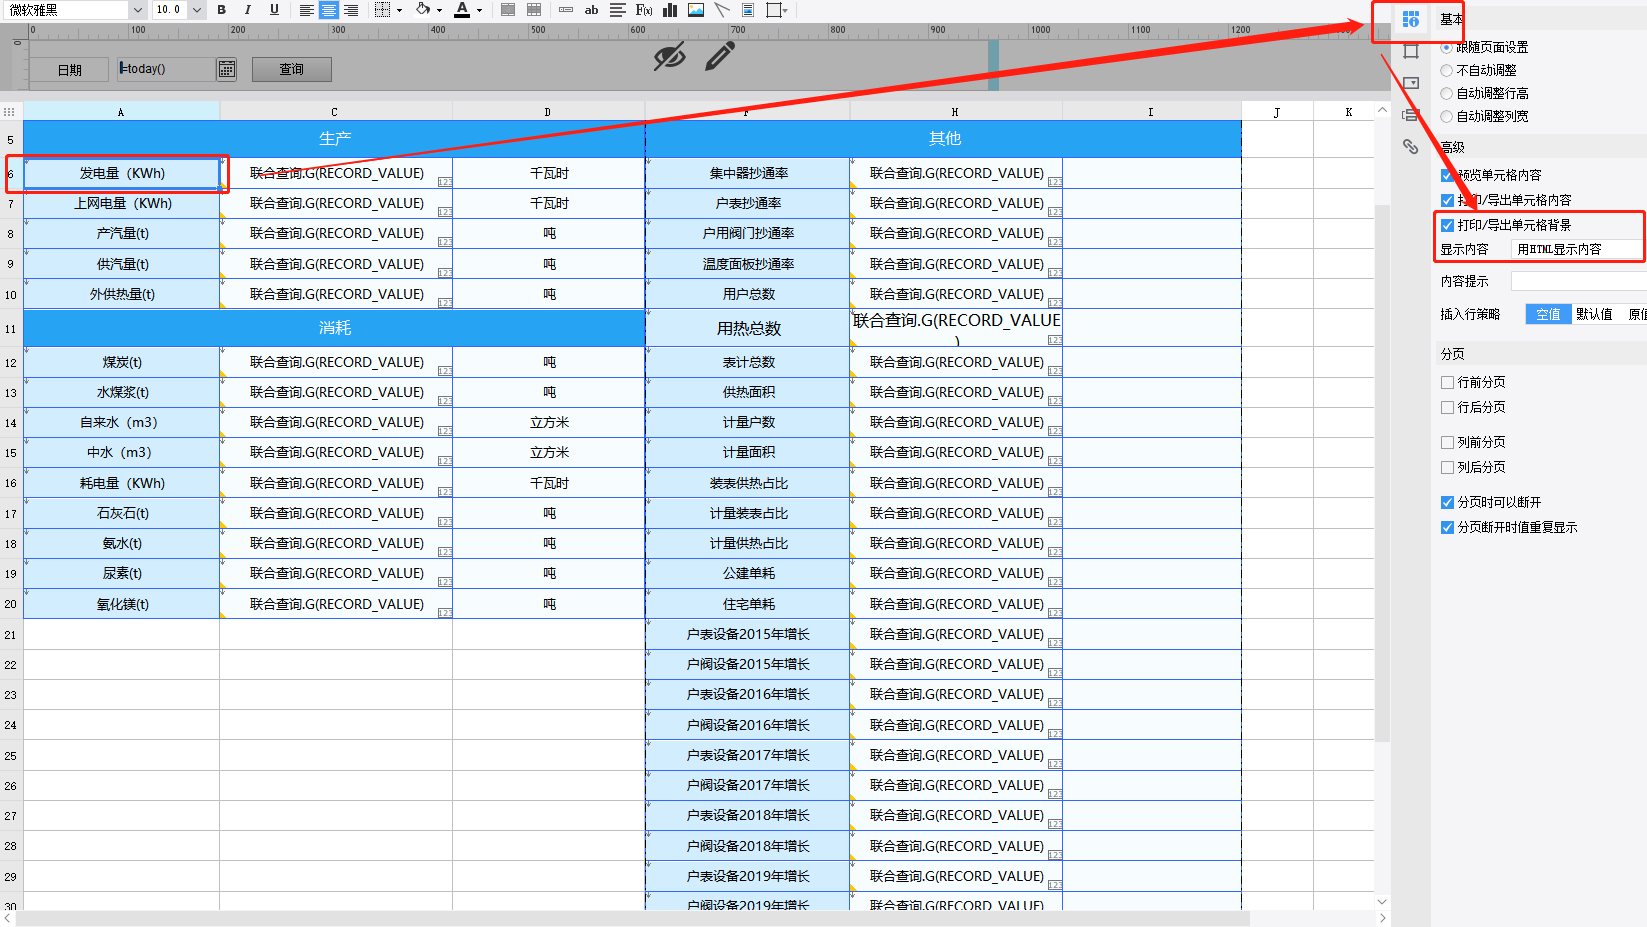Open 显示内容 dropdown showing 用HTML显示内容
The width and height of the screenshot is (1647, 927).
[x=1578, y=249]
